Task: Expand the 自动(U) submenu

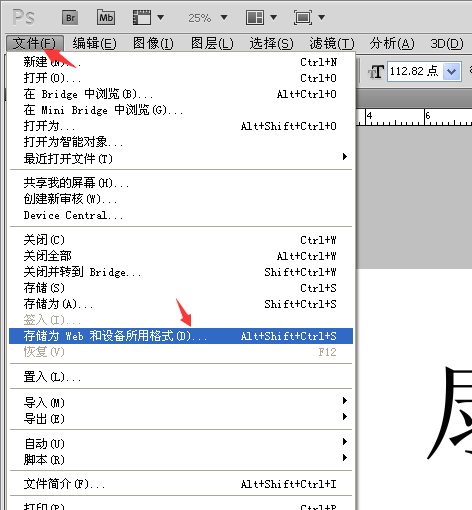Action: point(181,443)
